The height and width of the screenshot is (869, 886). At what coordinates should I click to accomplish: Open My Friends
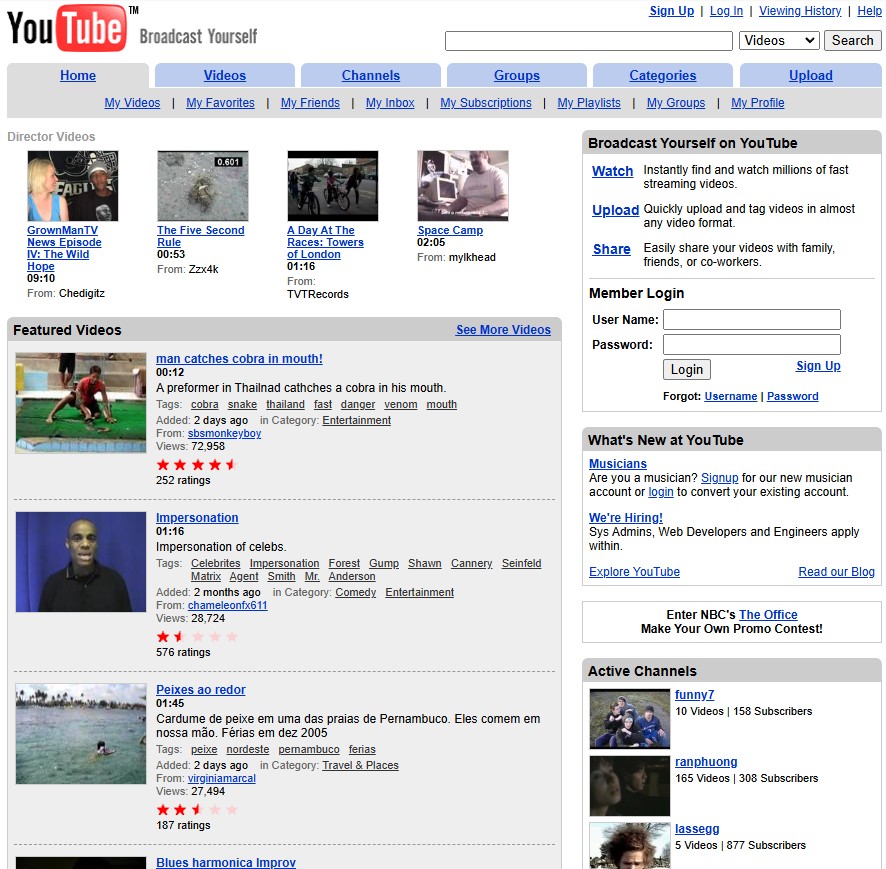310,103
